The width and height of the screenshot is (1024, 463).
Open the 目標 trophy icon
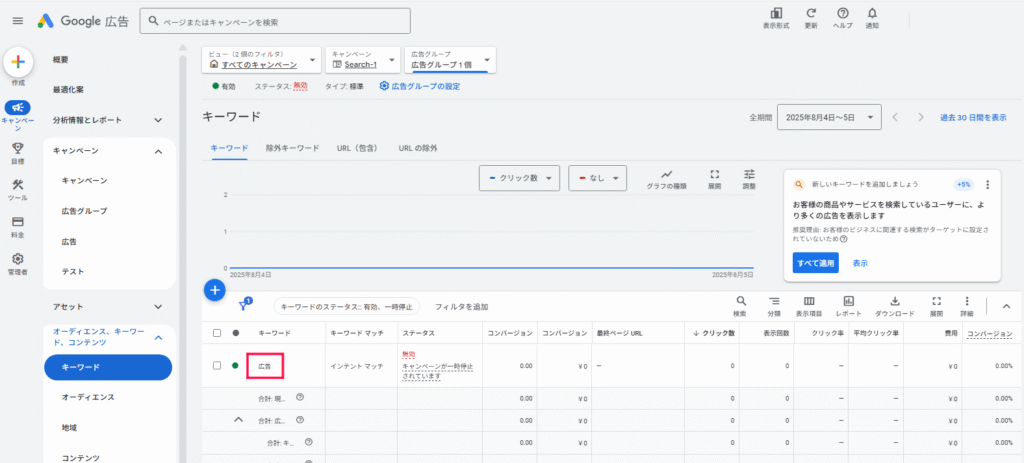(x=18, y=150)
